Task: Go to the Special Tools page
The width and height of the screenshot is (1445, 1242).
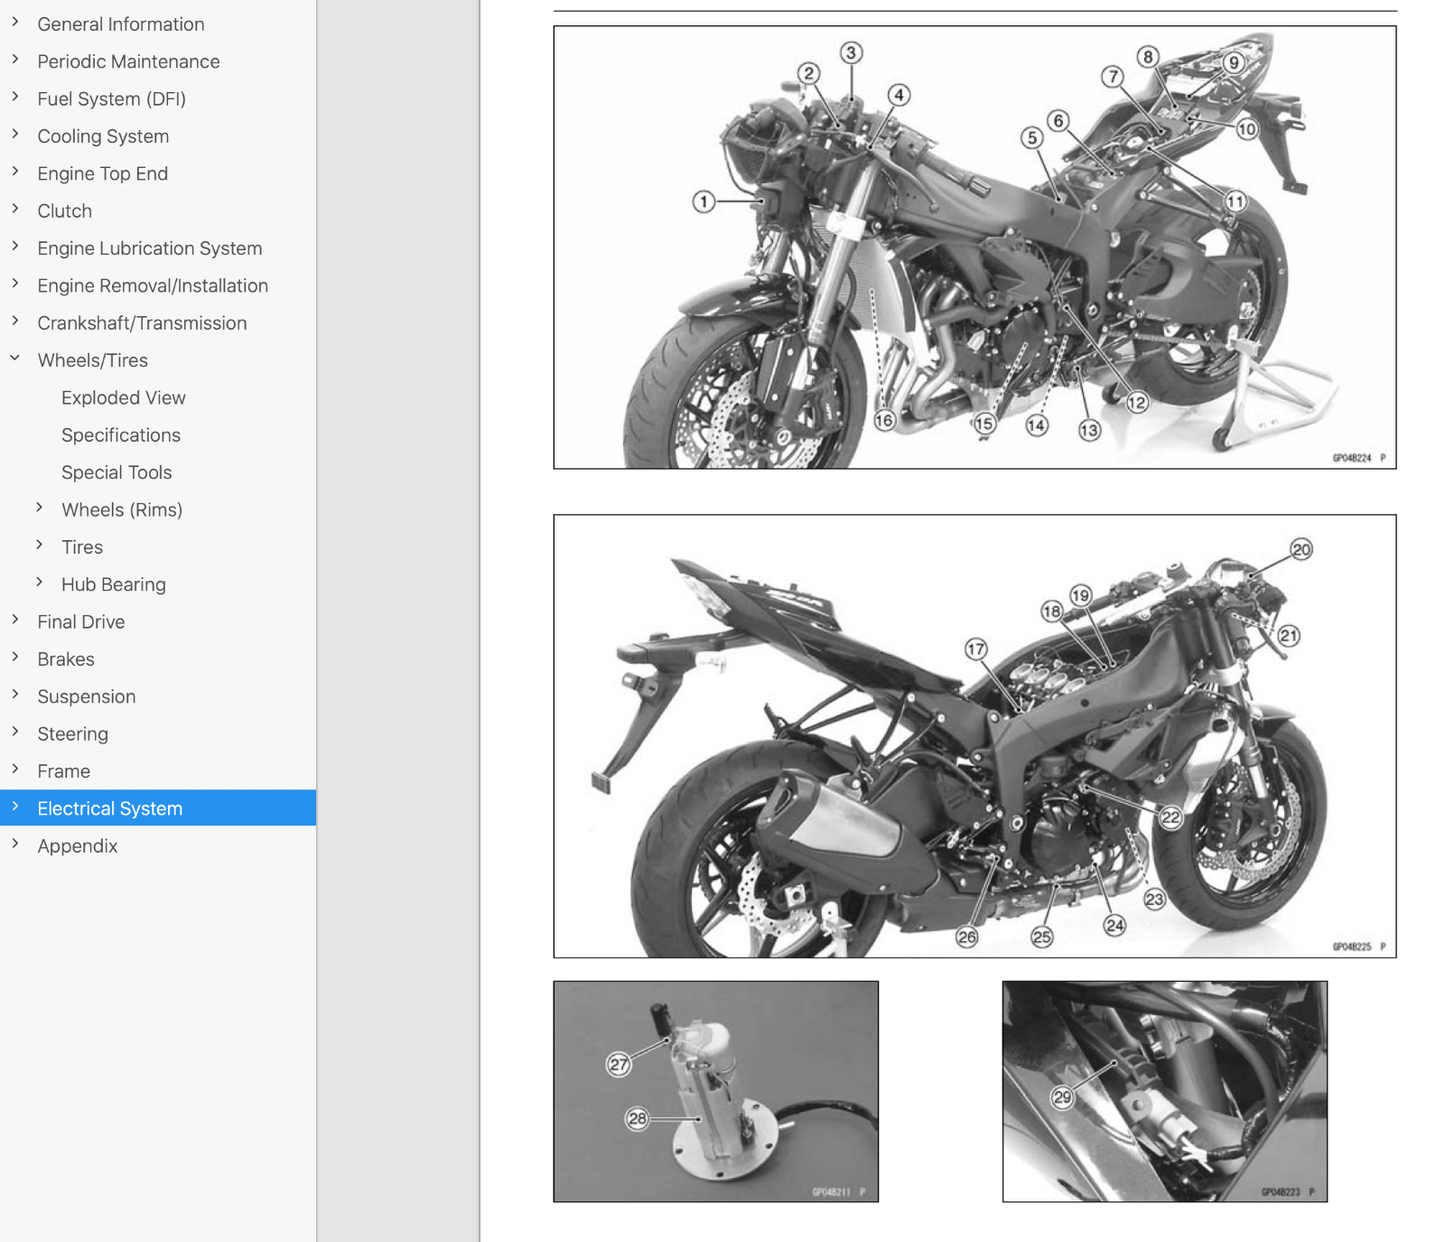Action: click(x=116, y=472)
